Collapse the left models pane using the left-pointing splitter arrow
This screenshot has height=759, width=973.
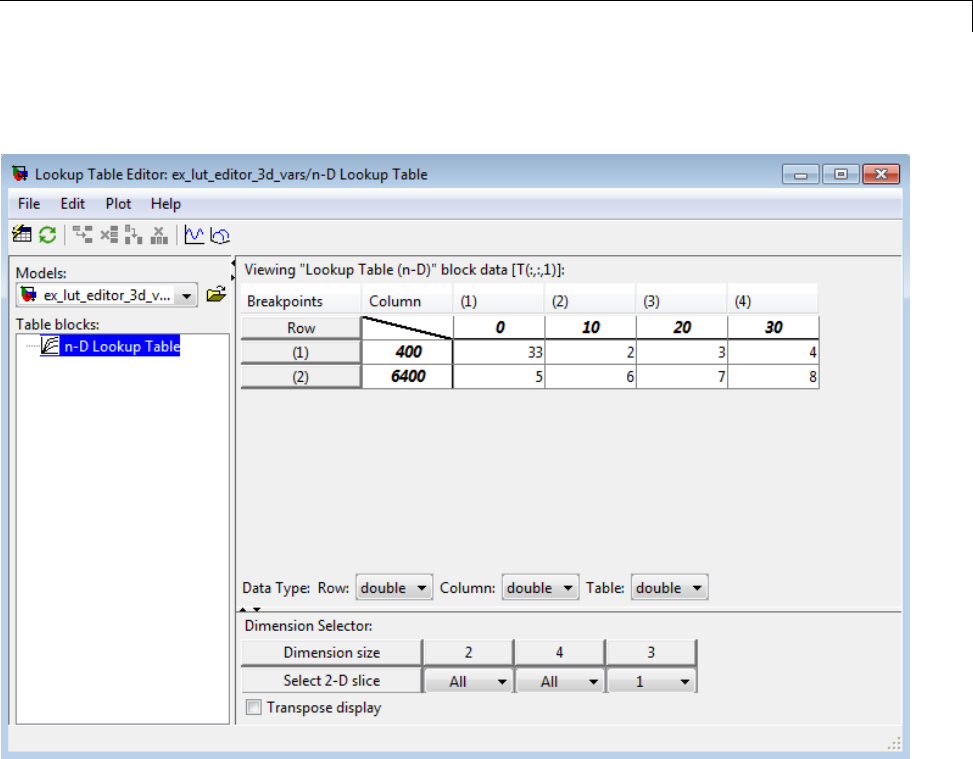[233, 264]
